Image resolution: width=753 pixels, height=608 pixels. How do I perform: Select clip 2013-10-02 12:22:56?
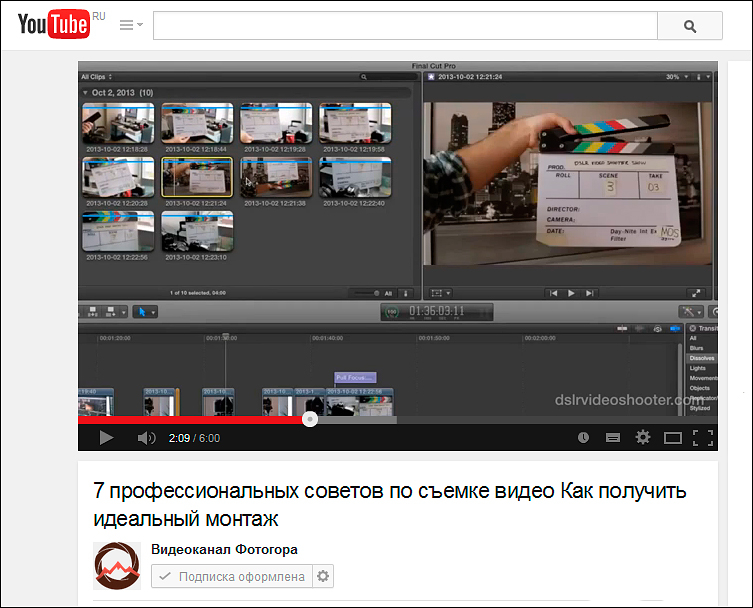point(118,231)
